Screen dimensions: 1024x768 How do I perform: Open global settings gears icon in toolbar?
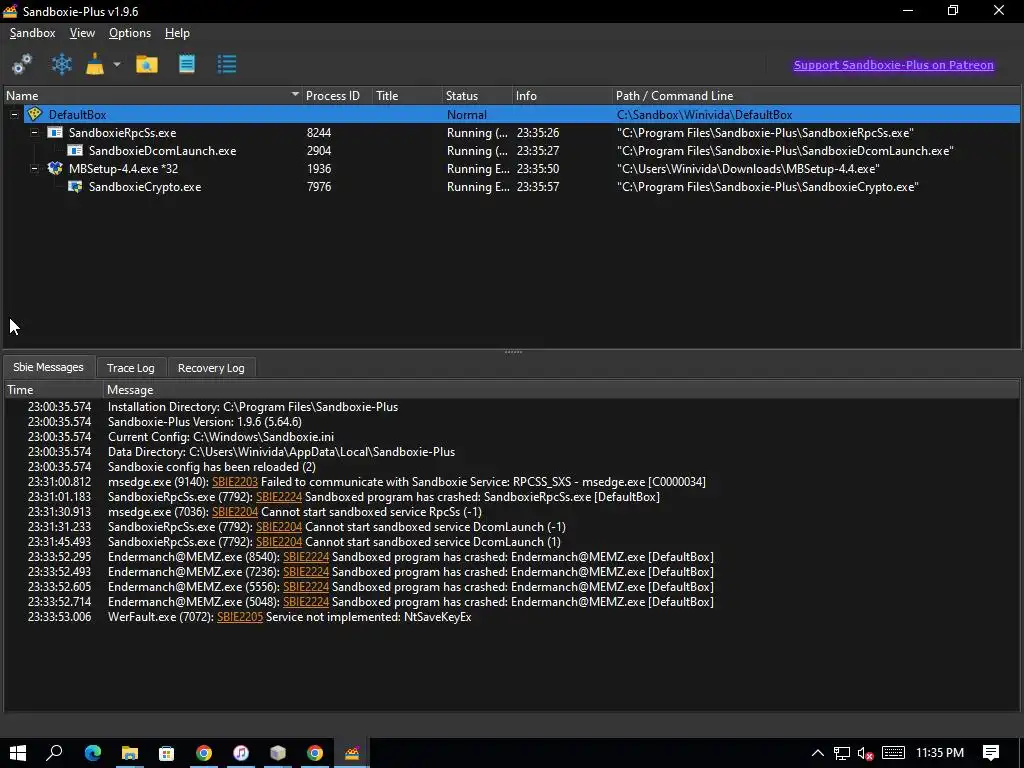(x=22, y=64)
